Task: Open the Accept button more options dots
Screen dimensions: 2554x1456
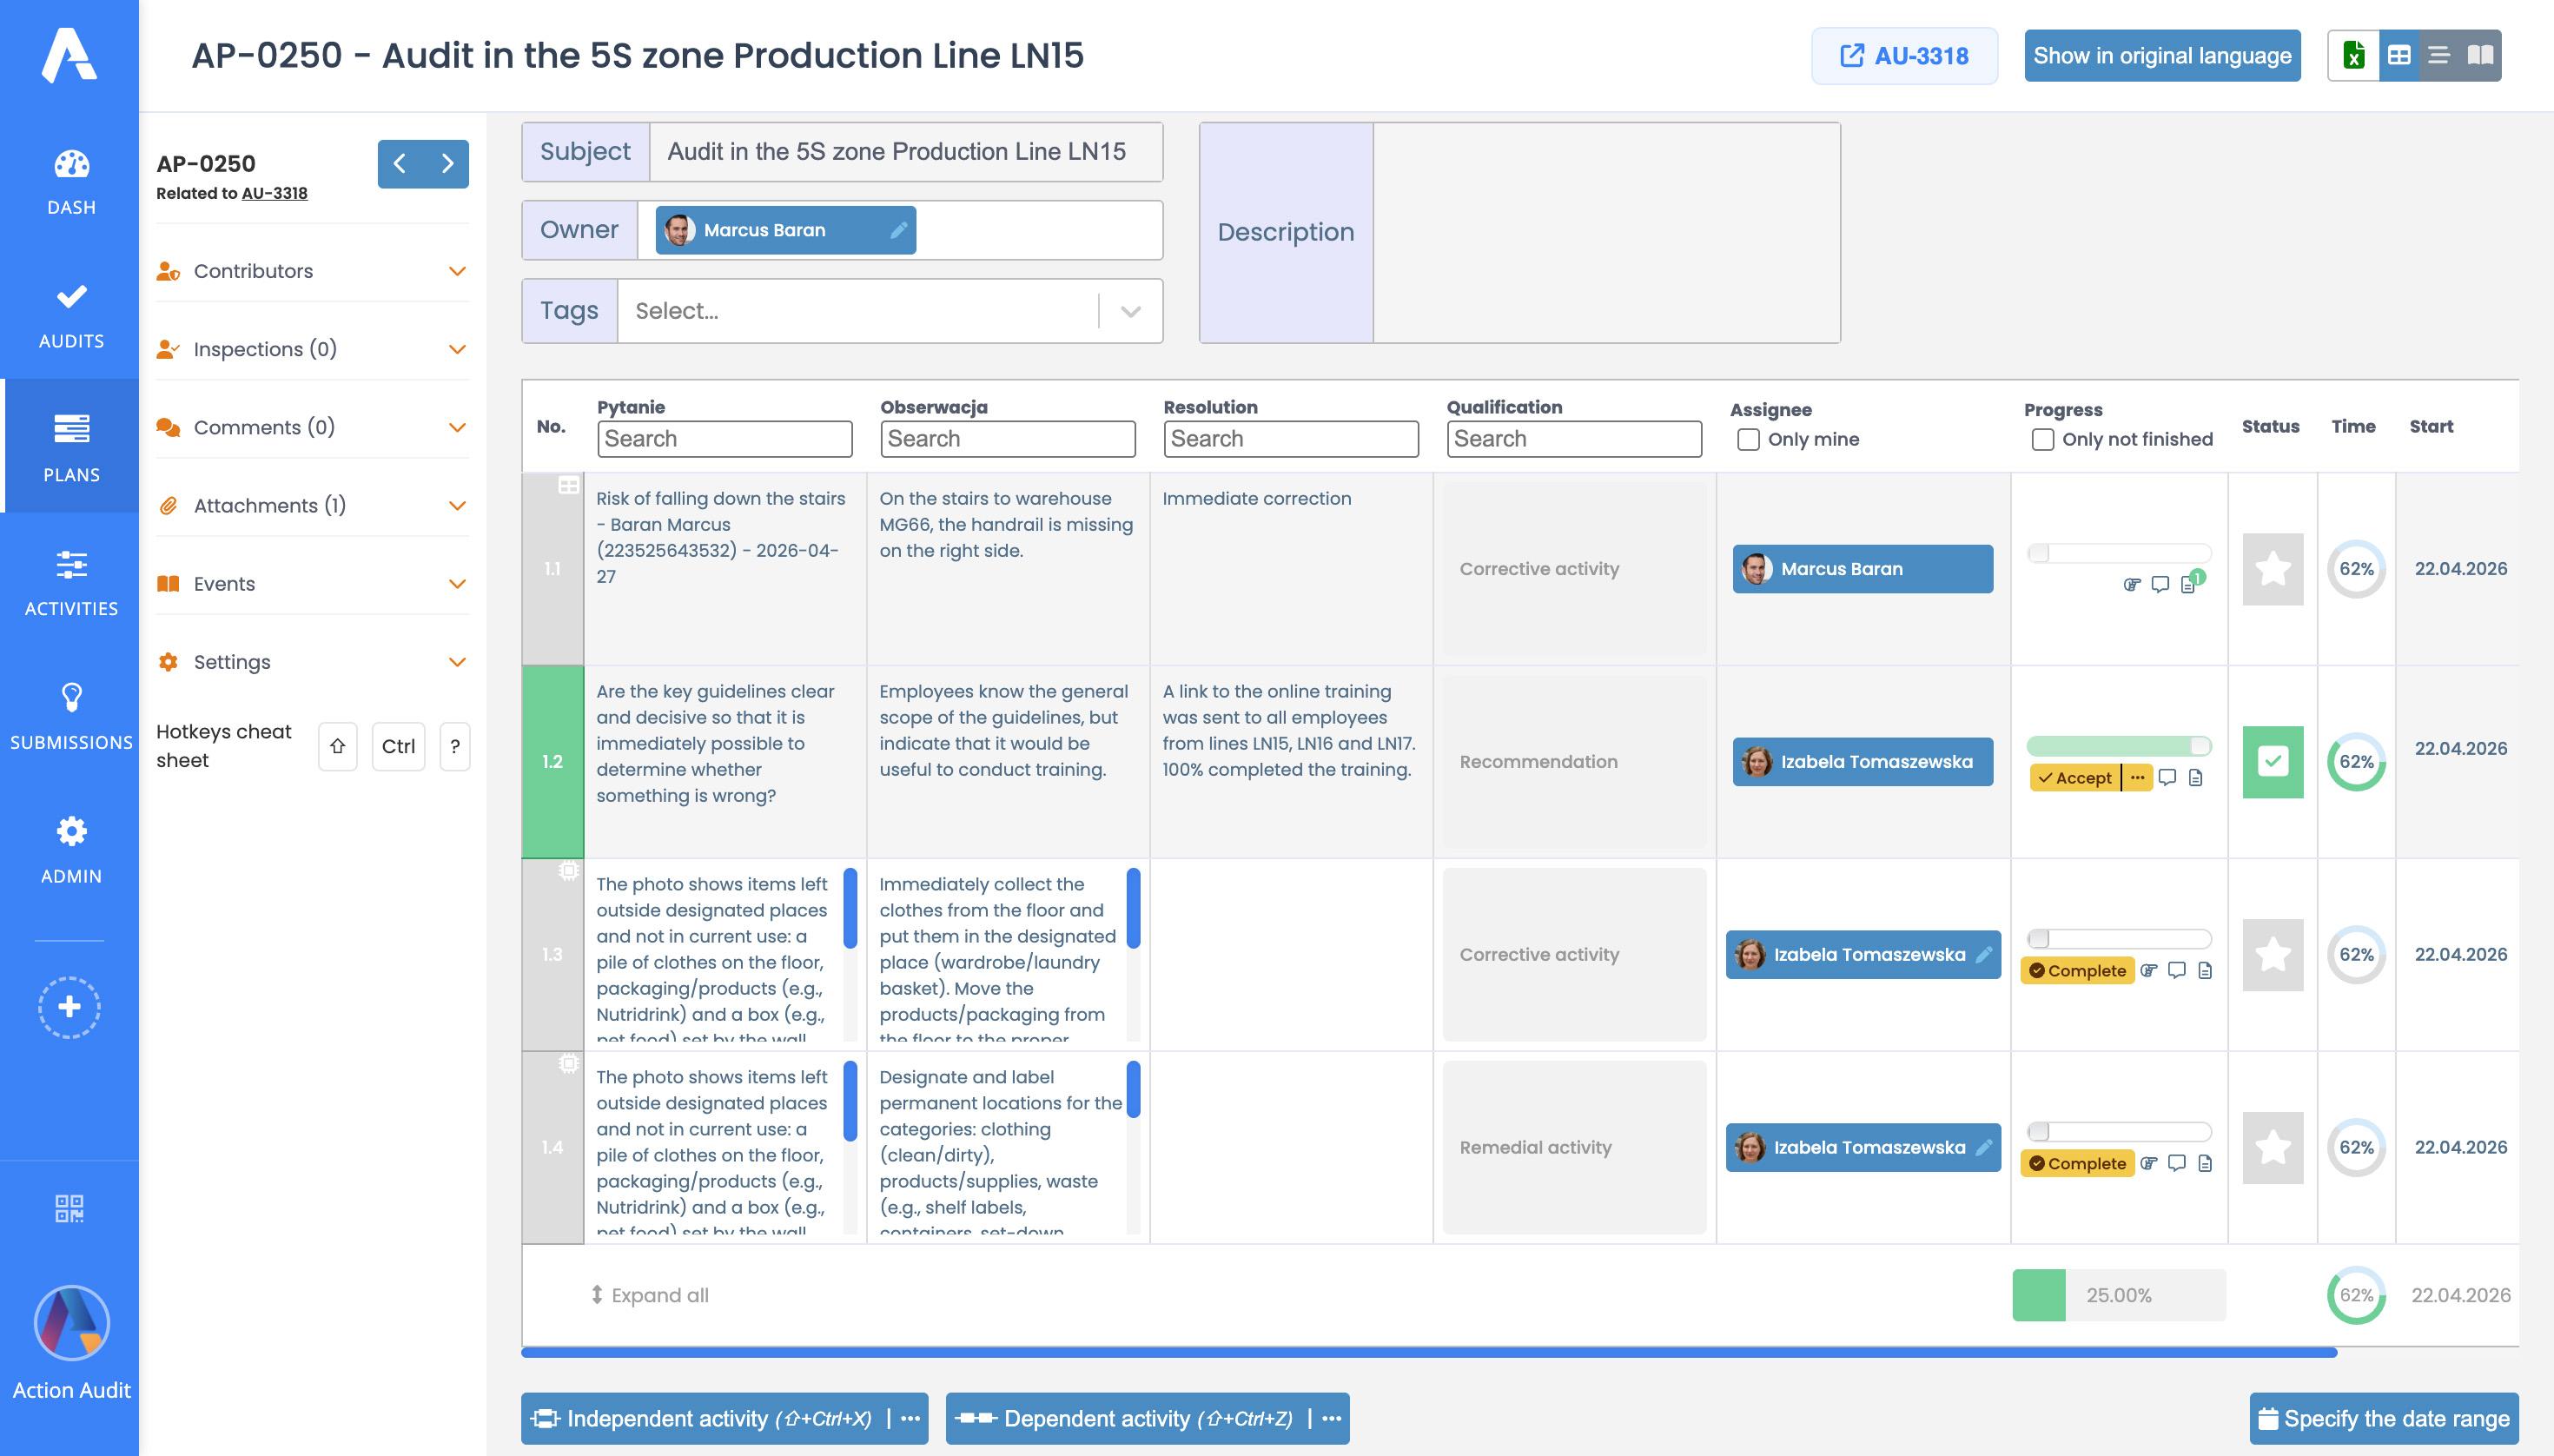Action: [x=2137, y=777]
